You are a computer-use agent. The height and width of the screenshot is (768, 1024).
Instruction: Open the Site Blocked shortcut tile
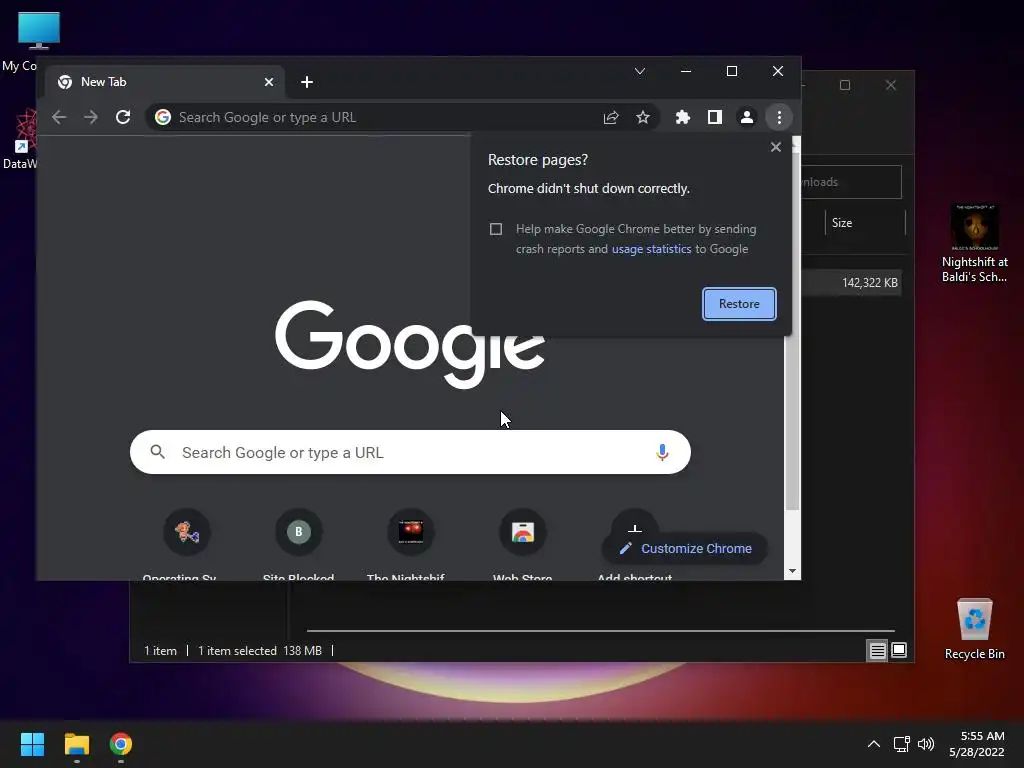click(298, 532)
